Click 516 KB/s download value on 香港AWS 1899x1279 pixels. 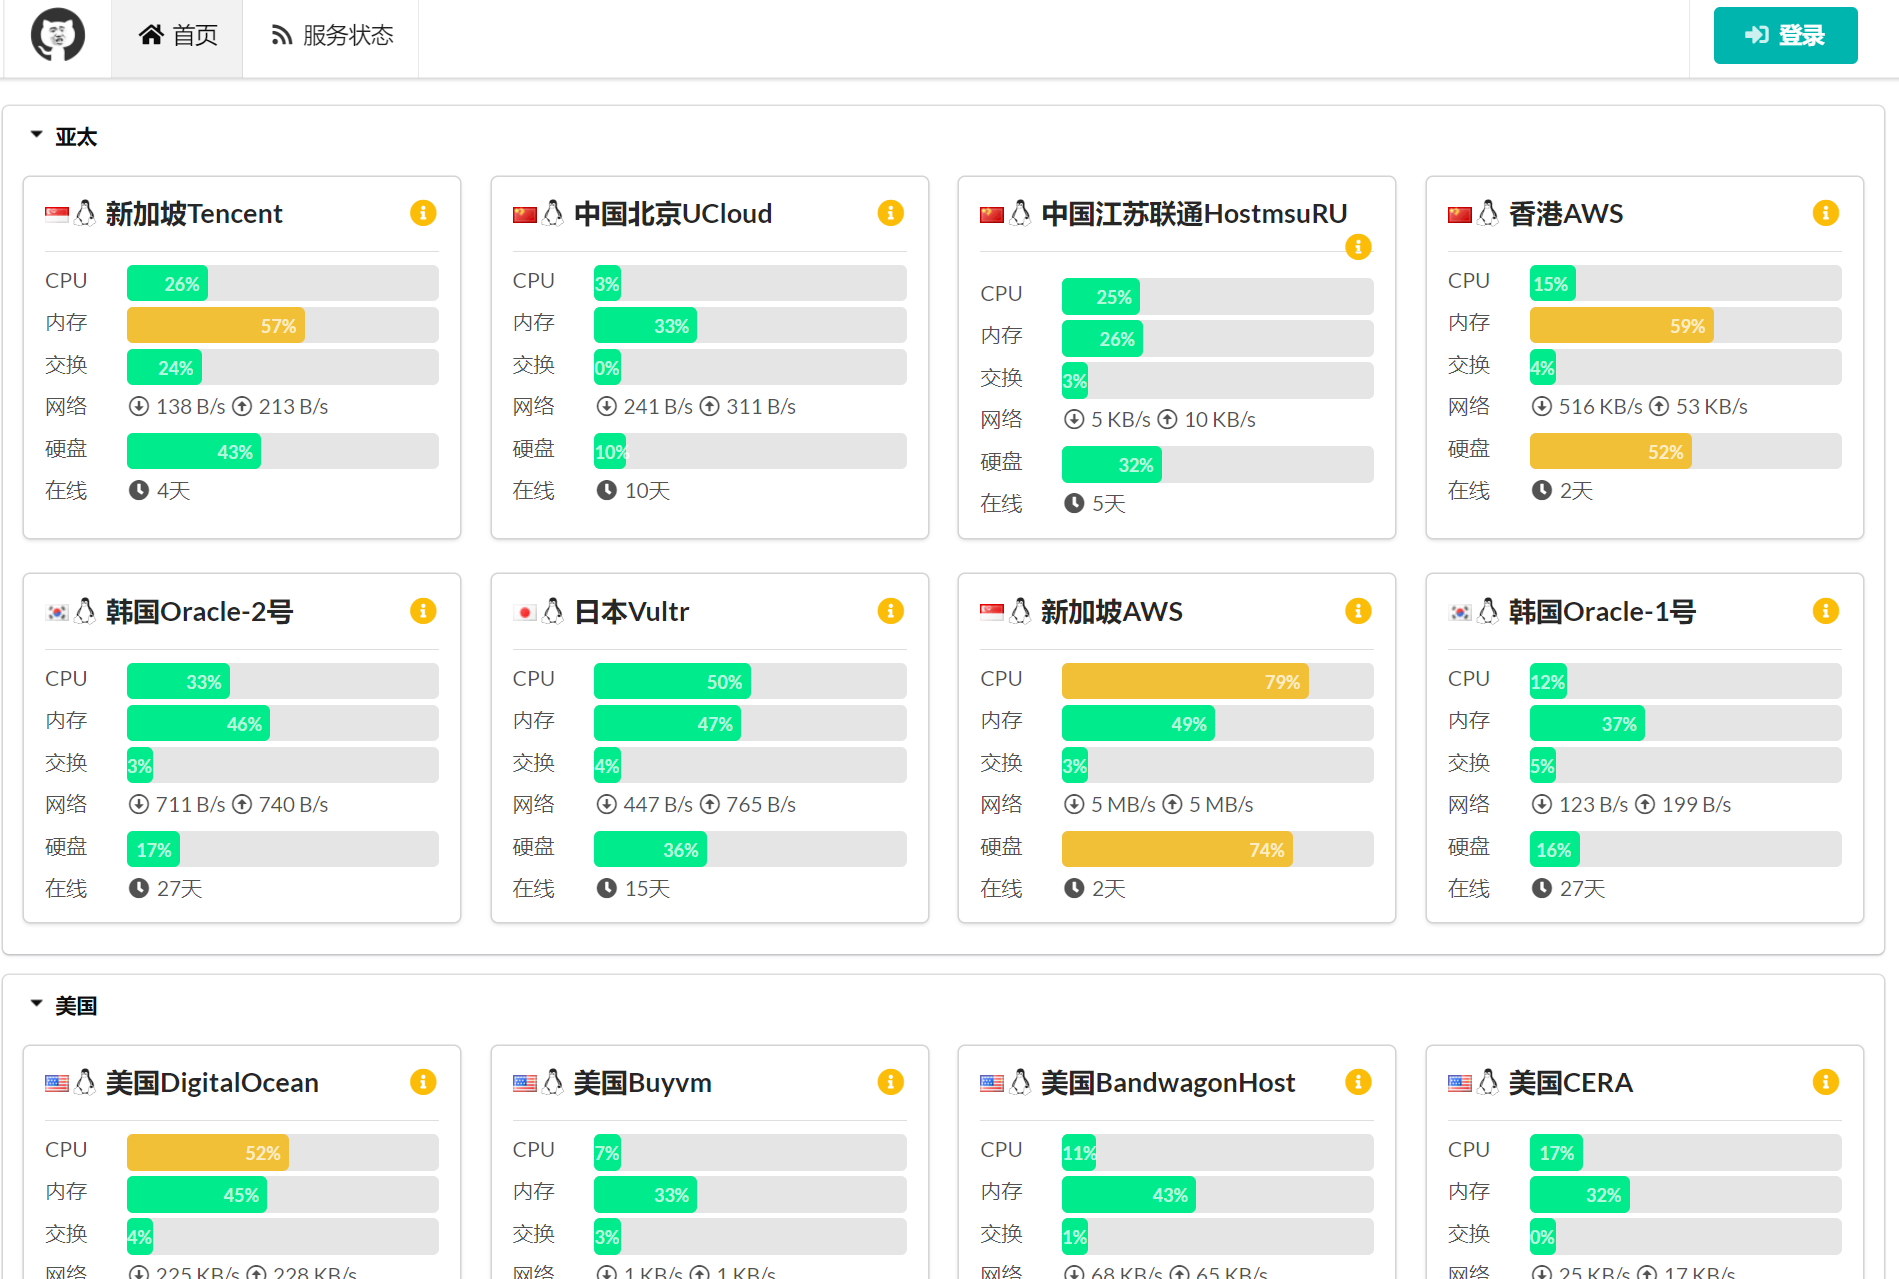1601,406
